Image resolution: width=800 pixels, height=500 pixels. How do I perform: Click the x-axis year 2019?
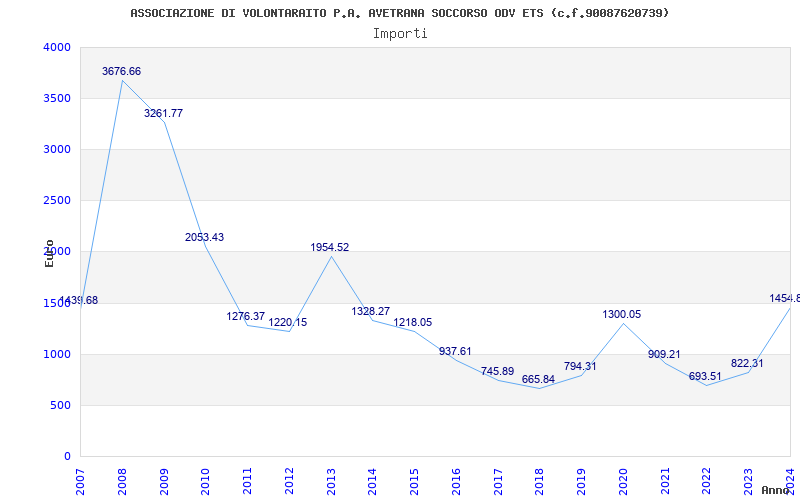pos(581,482)
